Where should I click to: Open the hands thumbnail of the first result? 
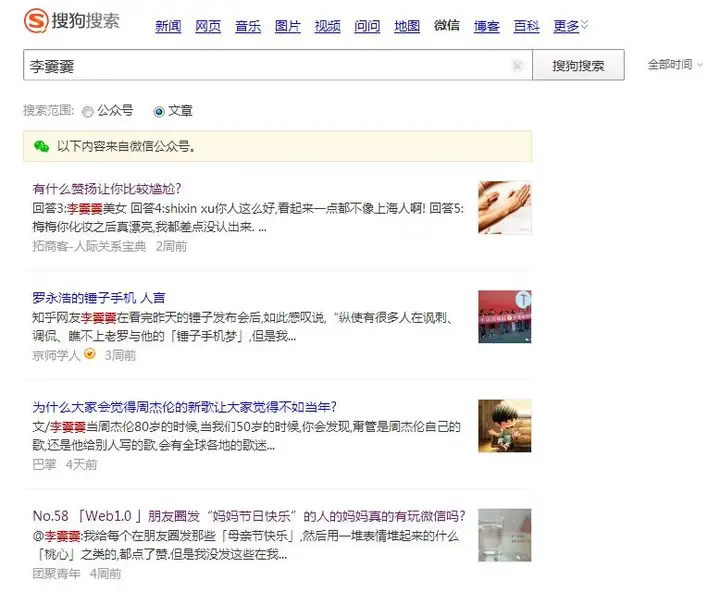pos(505,208)
